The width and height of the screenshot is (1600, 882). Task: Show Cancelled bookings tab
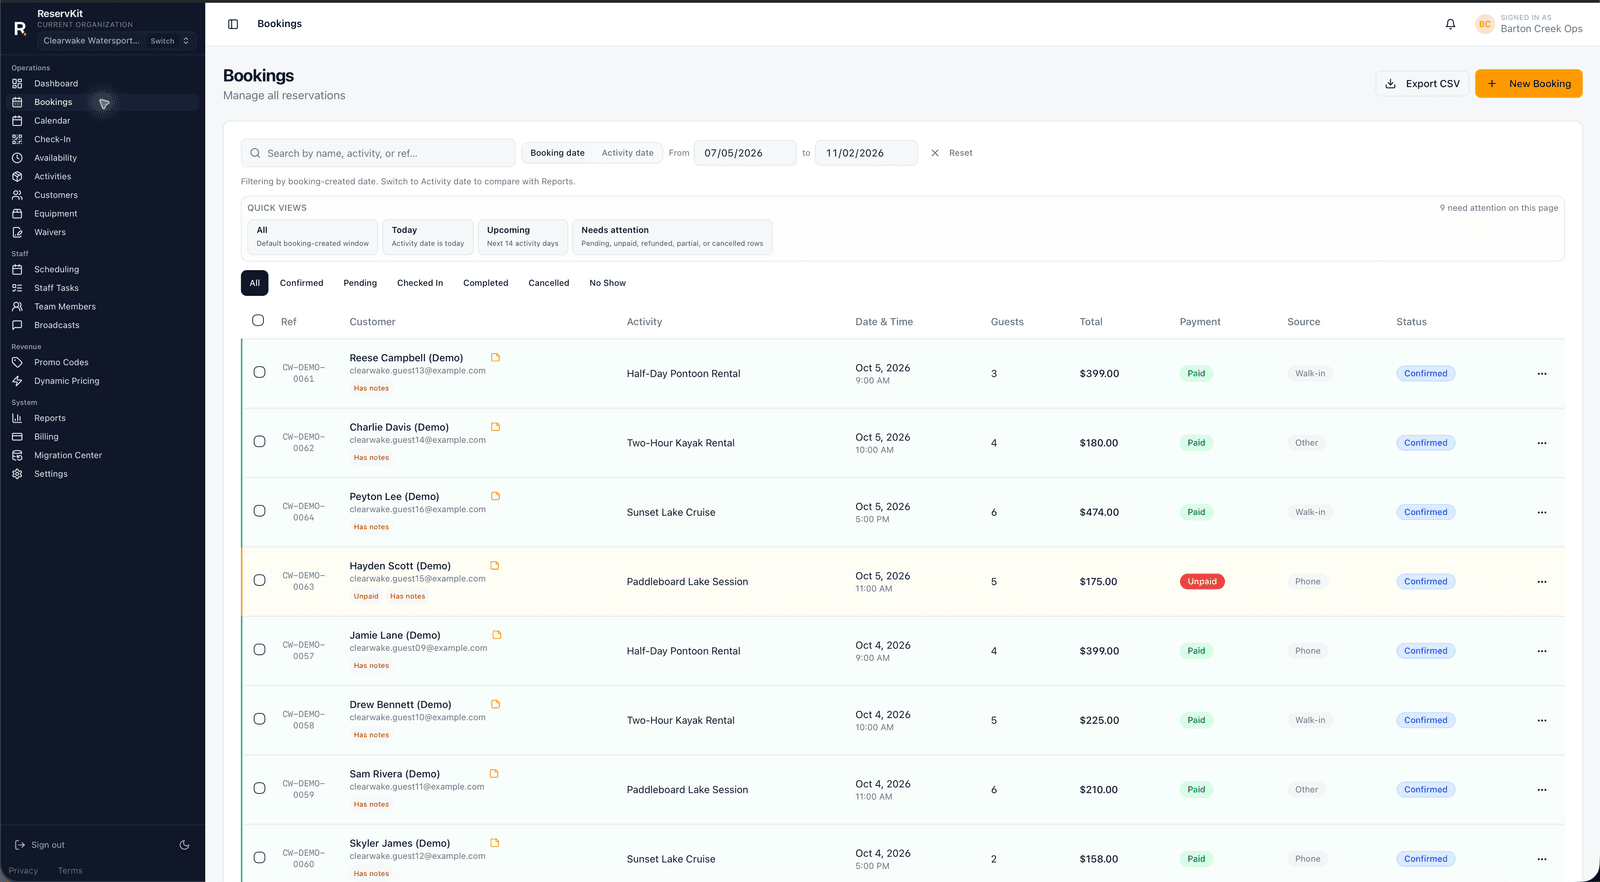click(549, 283)
